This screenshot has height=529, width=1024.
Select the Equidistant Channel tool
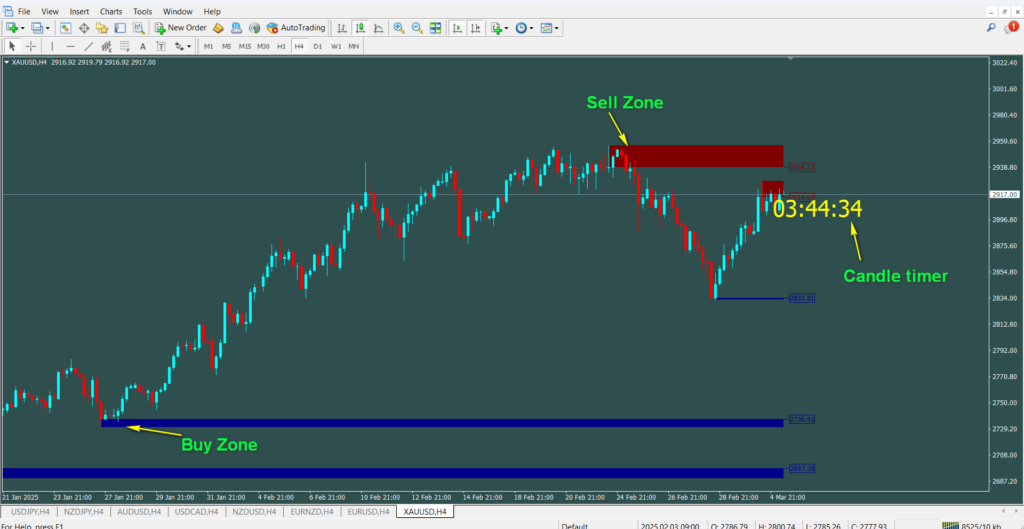[106, 46]
